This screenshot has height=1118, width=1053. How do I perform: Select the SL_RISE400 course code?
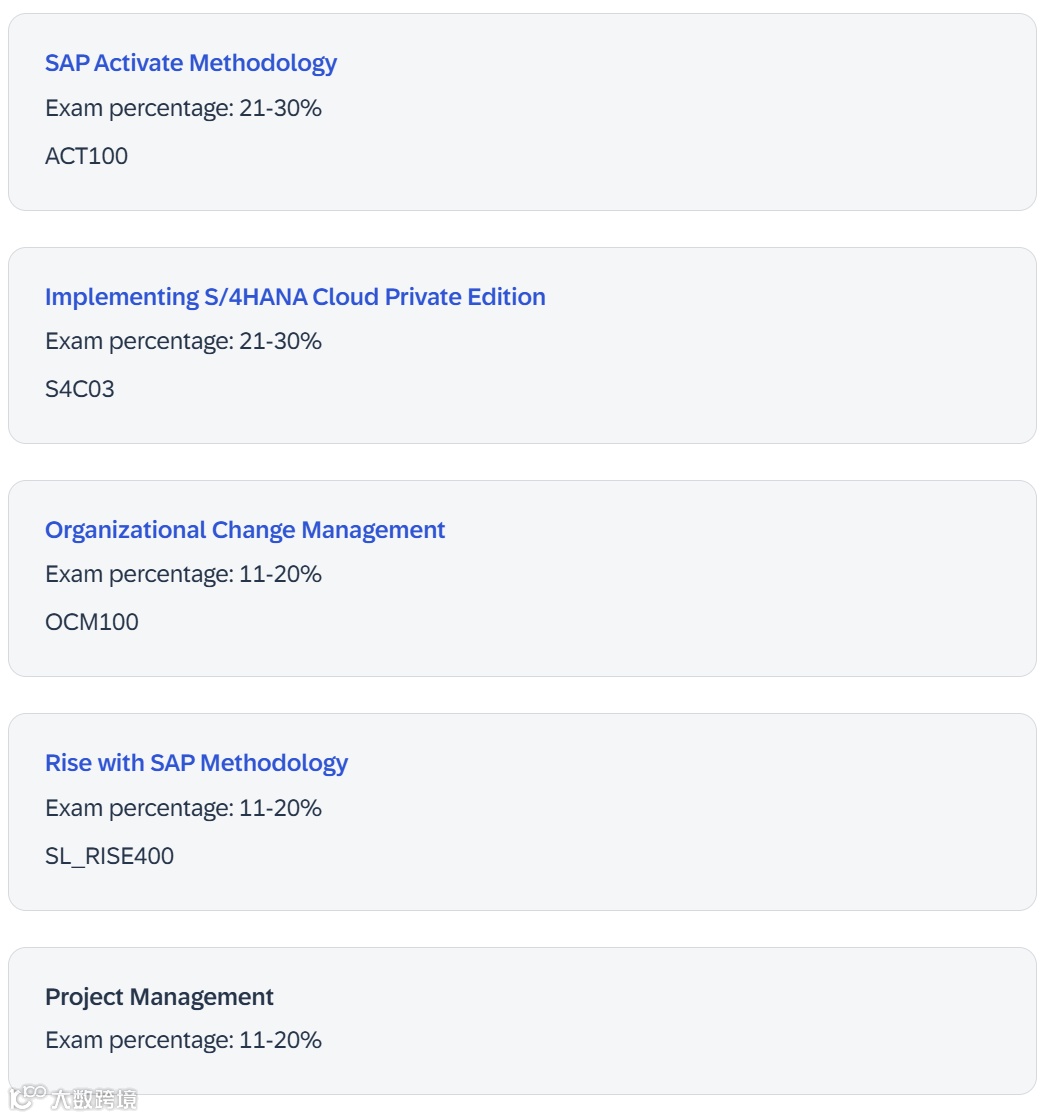point(109,856)
